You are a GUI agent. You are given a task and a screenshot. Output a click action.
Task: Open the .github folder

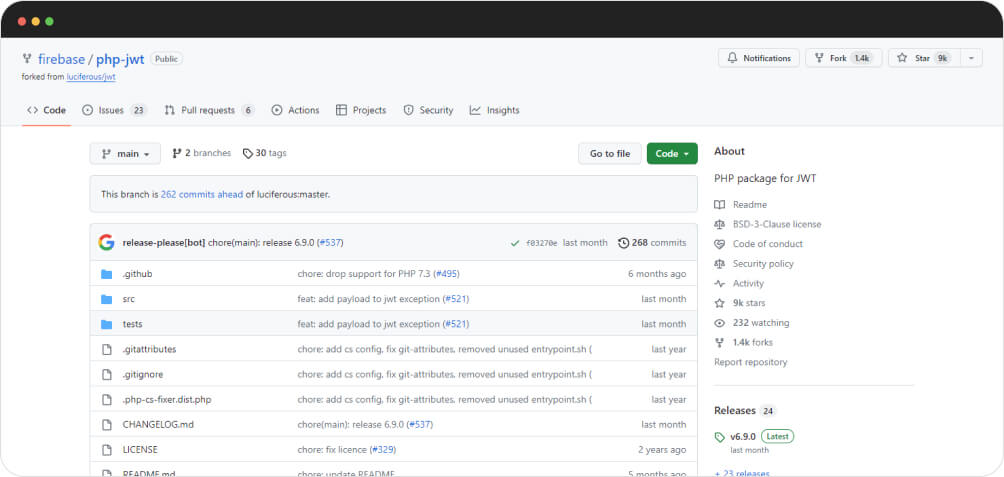coord(137,274)
